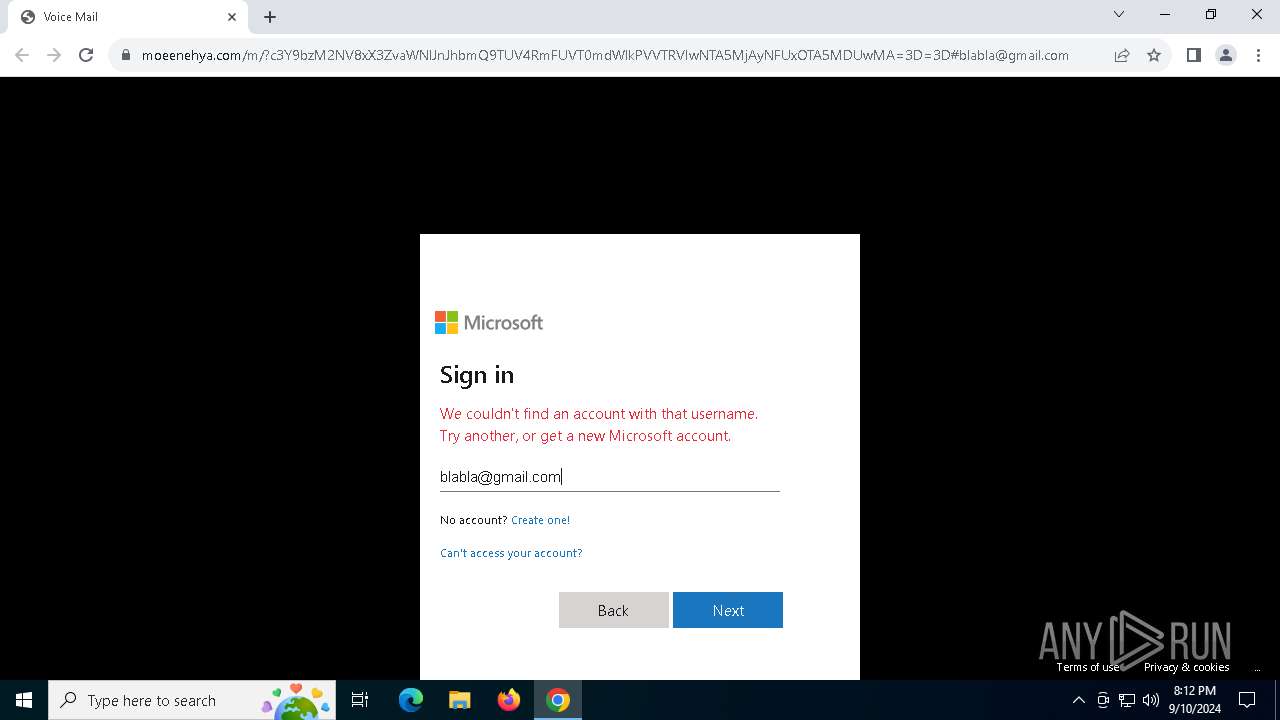The width and height of the screenshot is (1280, 720).
Task: Open the Windows Start menu
Action: coord(24,700)
